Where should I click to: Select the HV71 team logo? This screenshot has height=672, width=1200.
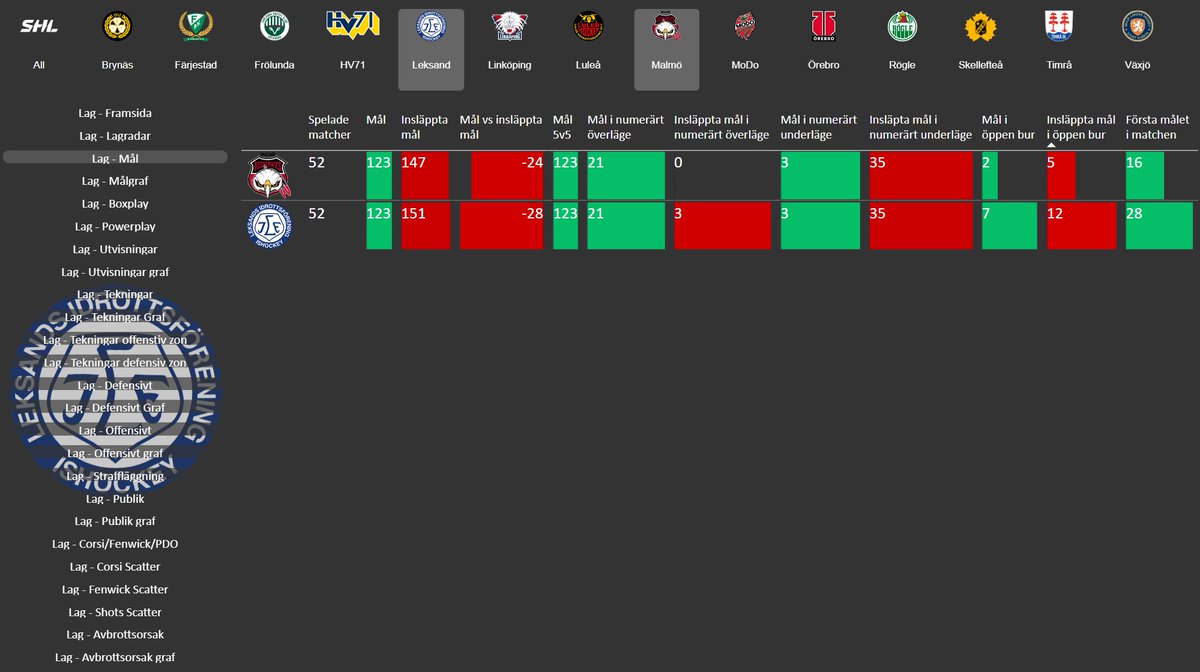pyautogui.click(x=352, y=24)
